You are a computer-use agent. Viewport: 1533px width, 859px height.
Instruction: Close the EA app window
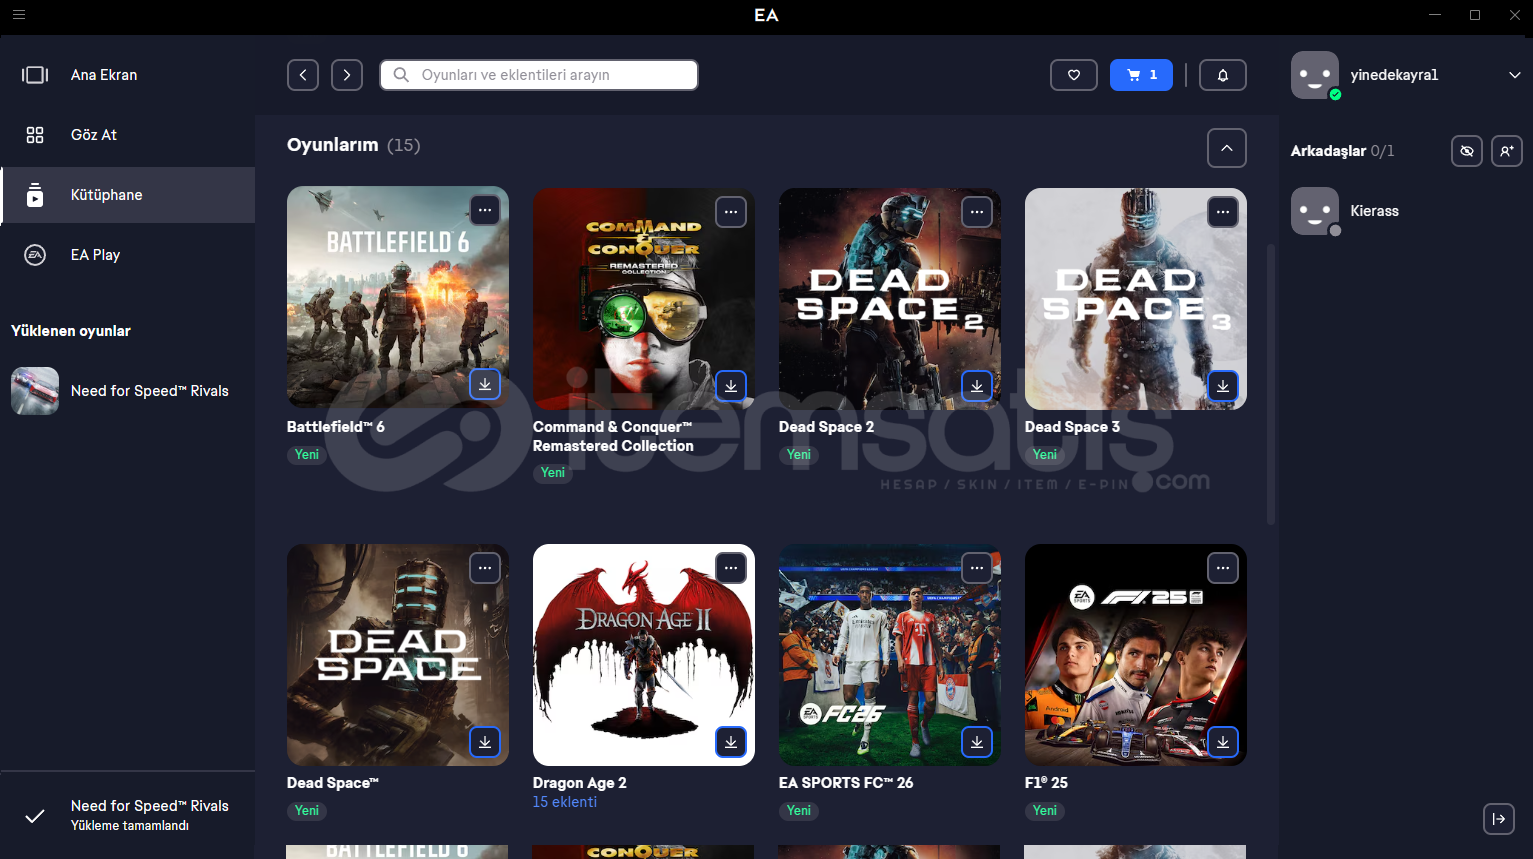click(1515, 15)
